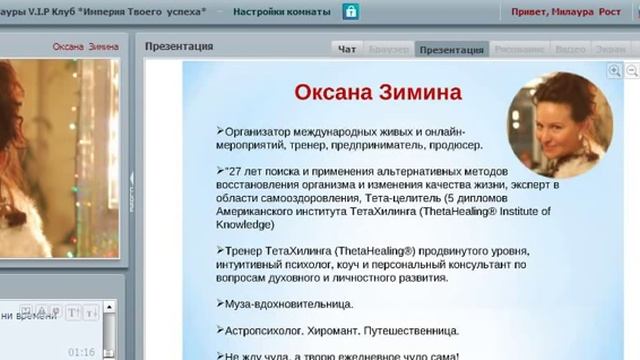The height and width of the screenshot is (360, 640).
Task: Open the Чат tab
Action: [347, 49]
